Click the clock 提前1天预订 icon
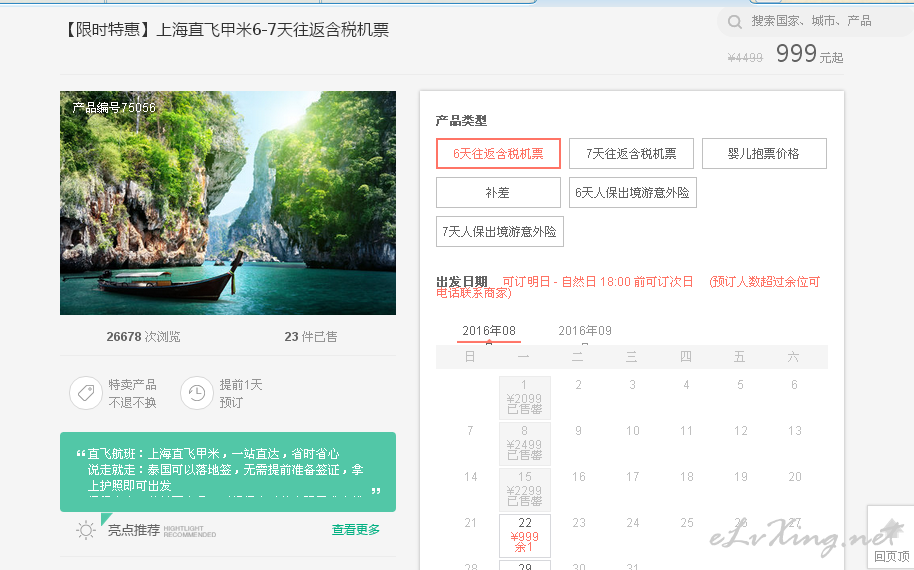The height and width of the screenshot is (570, 914). pos(197,393)
